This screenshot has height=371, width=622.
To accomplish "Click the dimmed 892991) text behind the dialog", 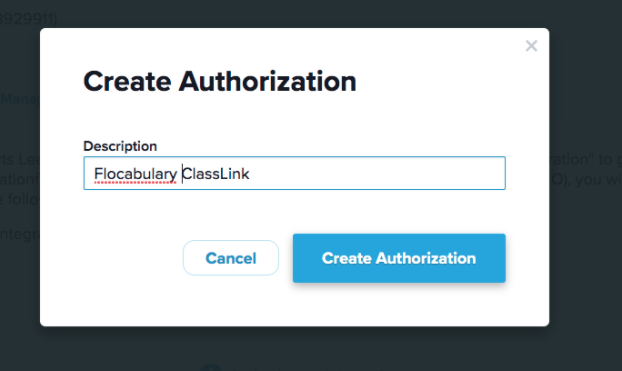I will point(29,19).
